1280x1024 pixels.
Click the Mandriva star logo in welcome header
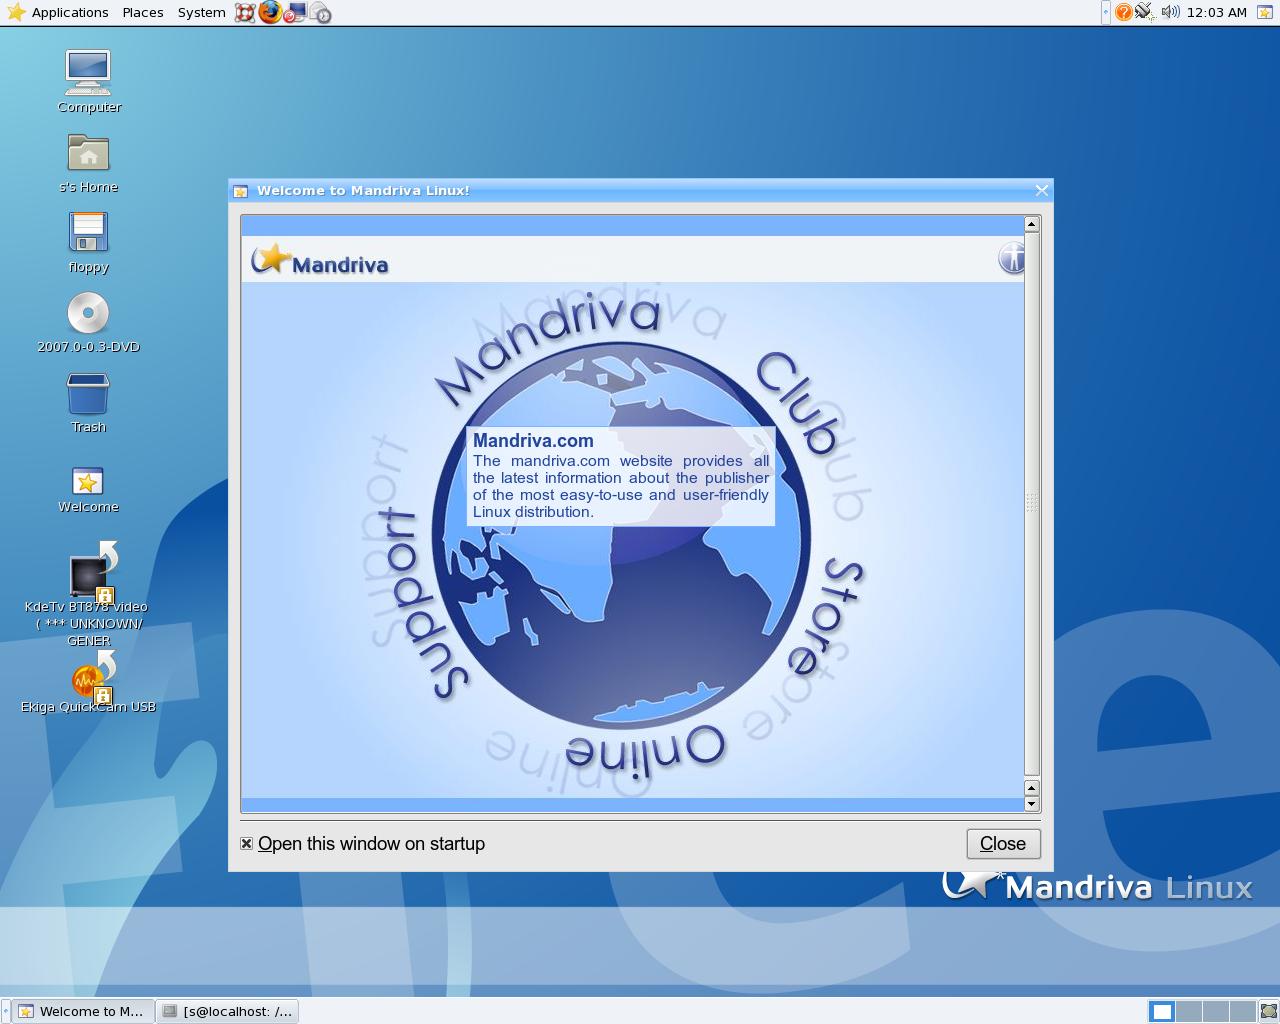pos(320,260)
